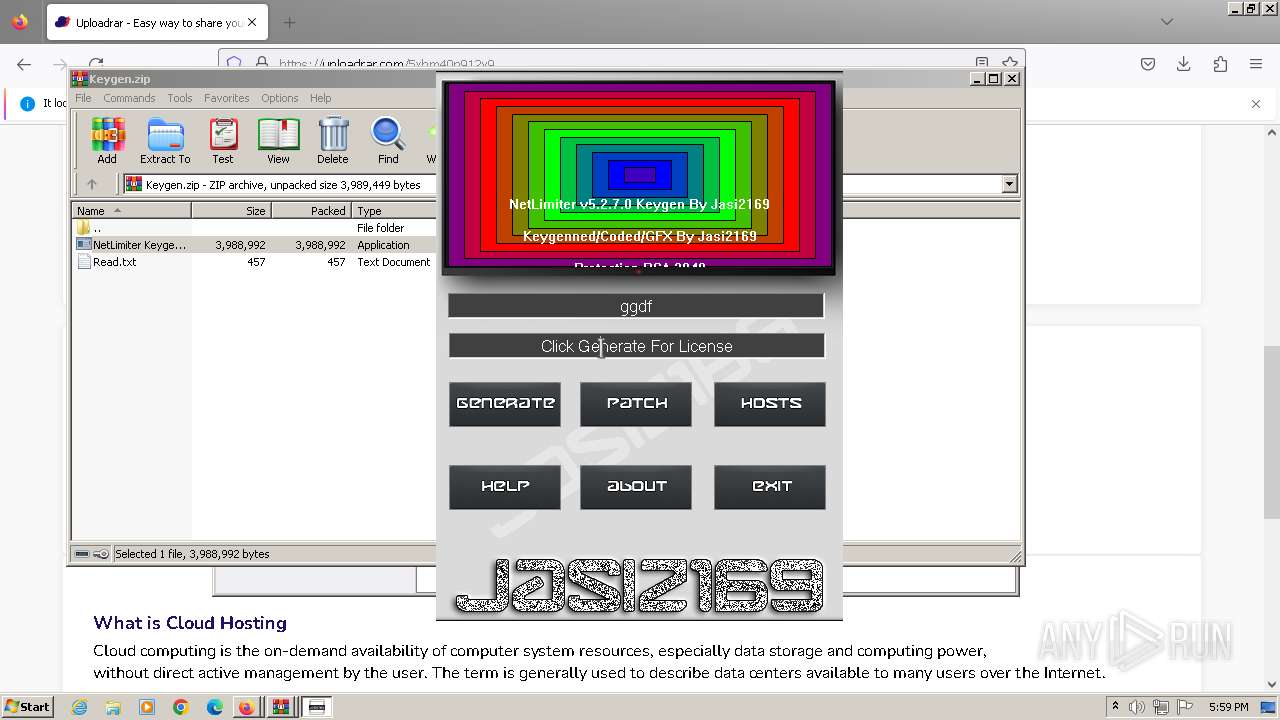Click the Add icon in WinRAR toolbar
This screenshot has height=720, width=1280.
[107, 141]
